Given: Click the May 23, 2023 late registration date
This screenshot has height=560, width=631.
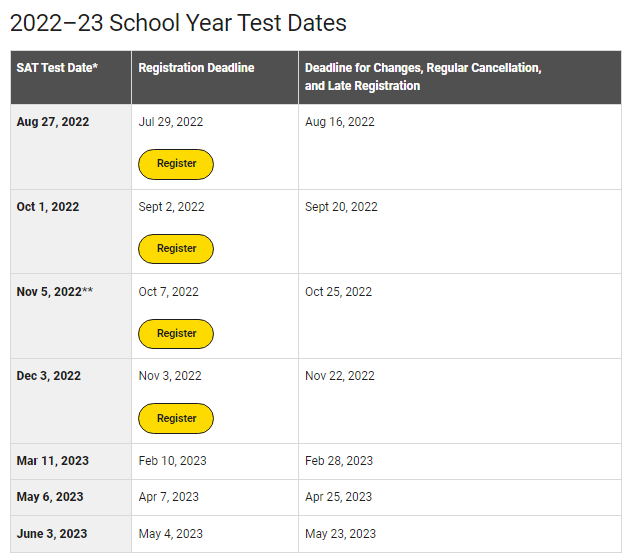Looking at the screenshot, I should pyautogui.click(x=341, y=534).
